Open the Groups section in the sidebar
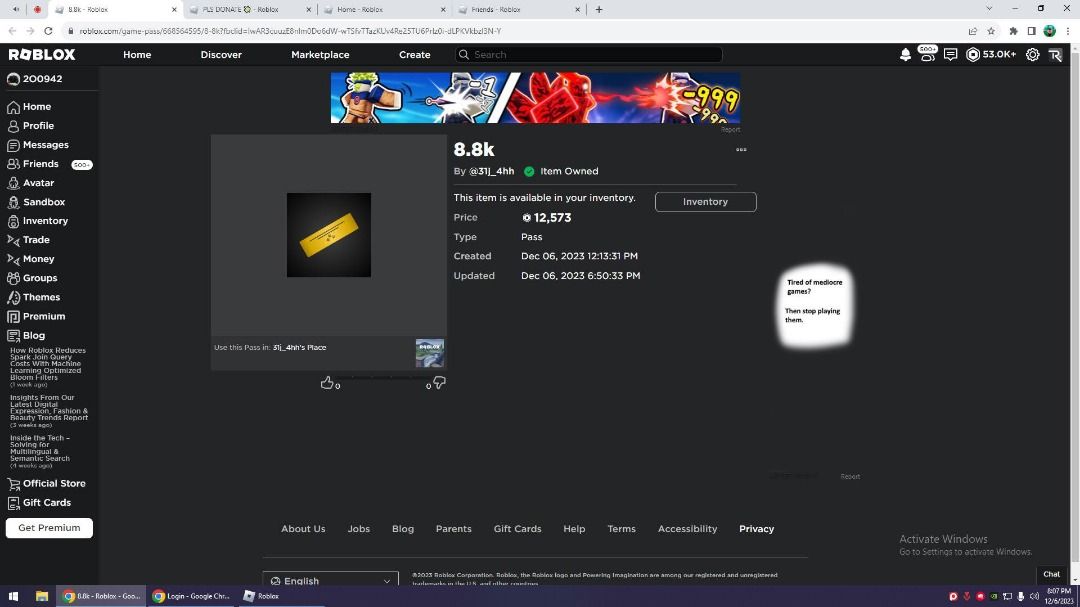Viewport: 1080px width, 607px height. coord(39,277)
